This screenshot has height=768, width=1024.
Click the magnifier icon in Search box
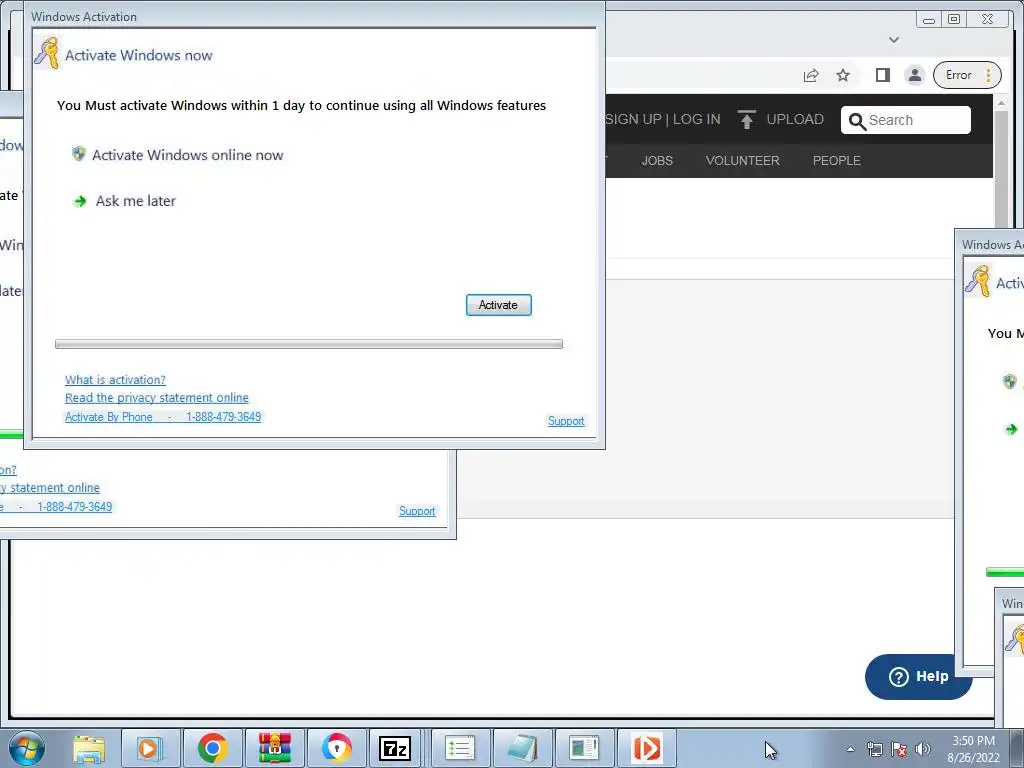pyautogui.click(x=857, y=121)
